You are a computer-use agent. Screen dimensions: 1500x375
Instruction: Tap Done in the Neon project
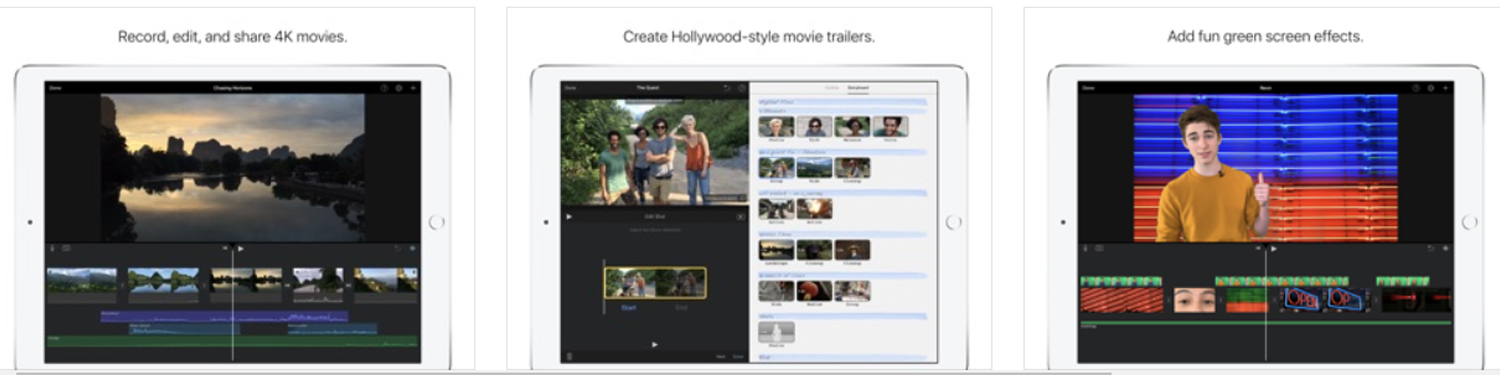(1088, 88)
